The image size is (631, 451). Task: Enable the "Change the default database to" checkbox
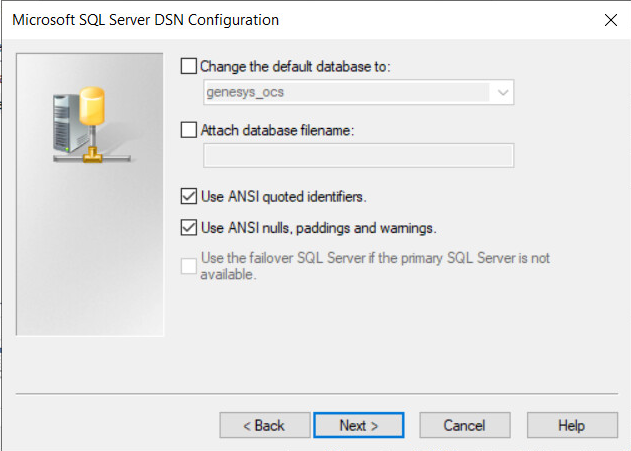tap(189, 66)
